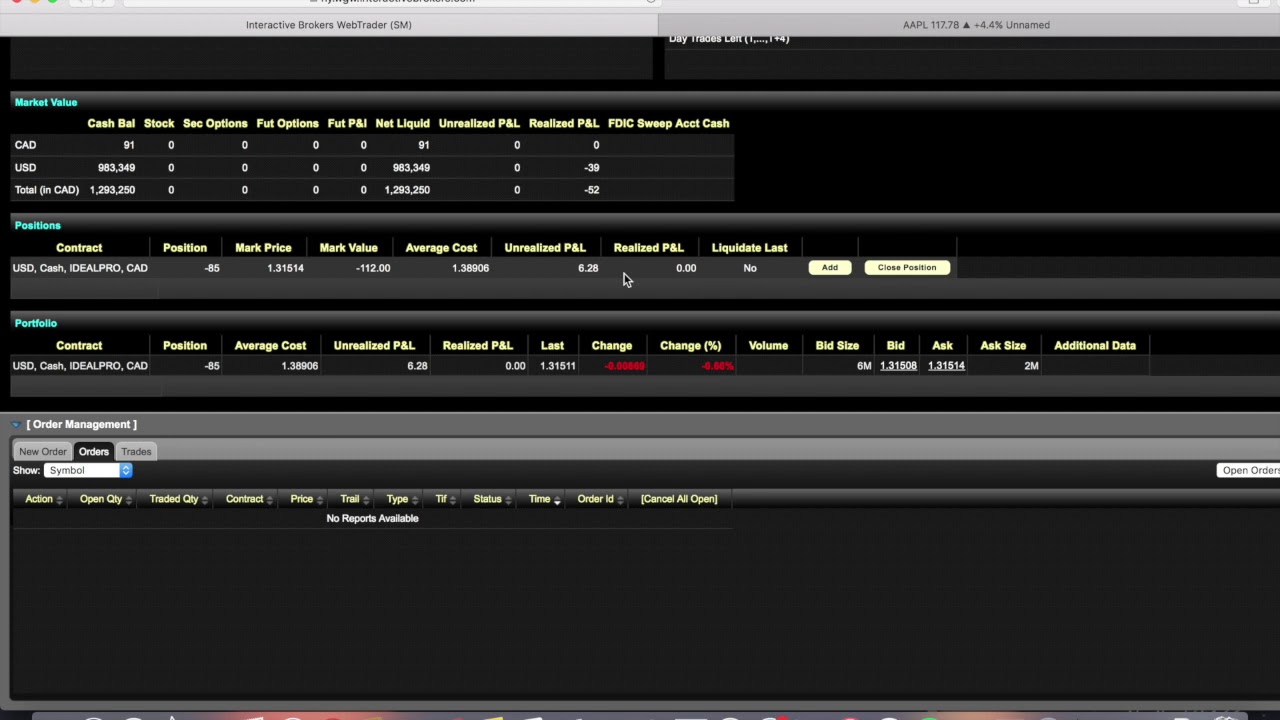The height and width of the screenshot is (720, 1280).
Task: Click Total (in CAD) row label
Action: 46,190
